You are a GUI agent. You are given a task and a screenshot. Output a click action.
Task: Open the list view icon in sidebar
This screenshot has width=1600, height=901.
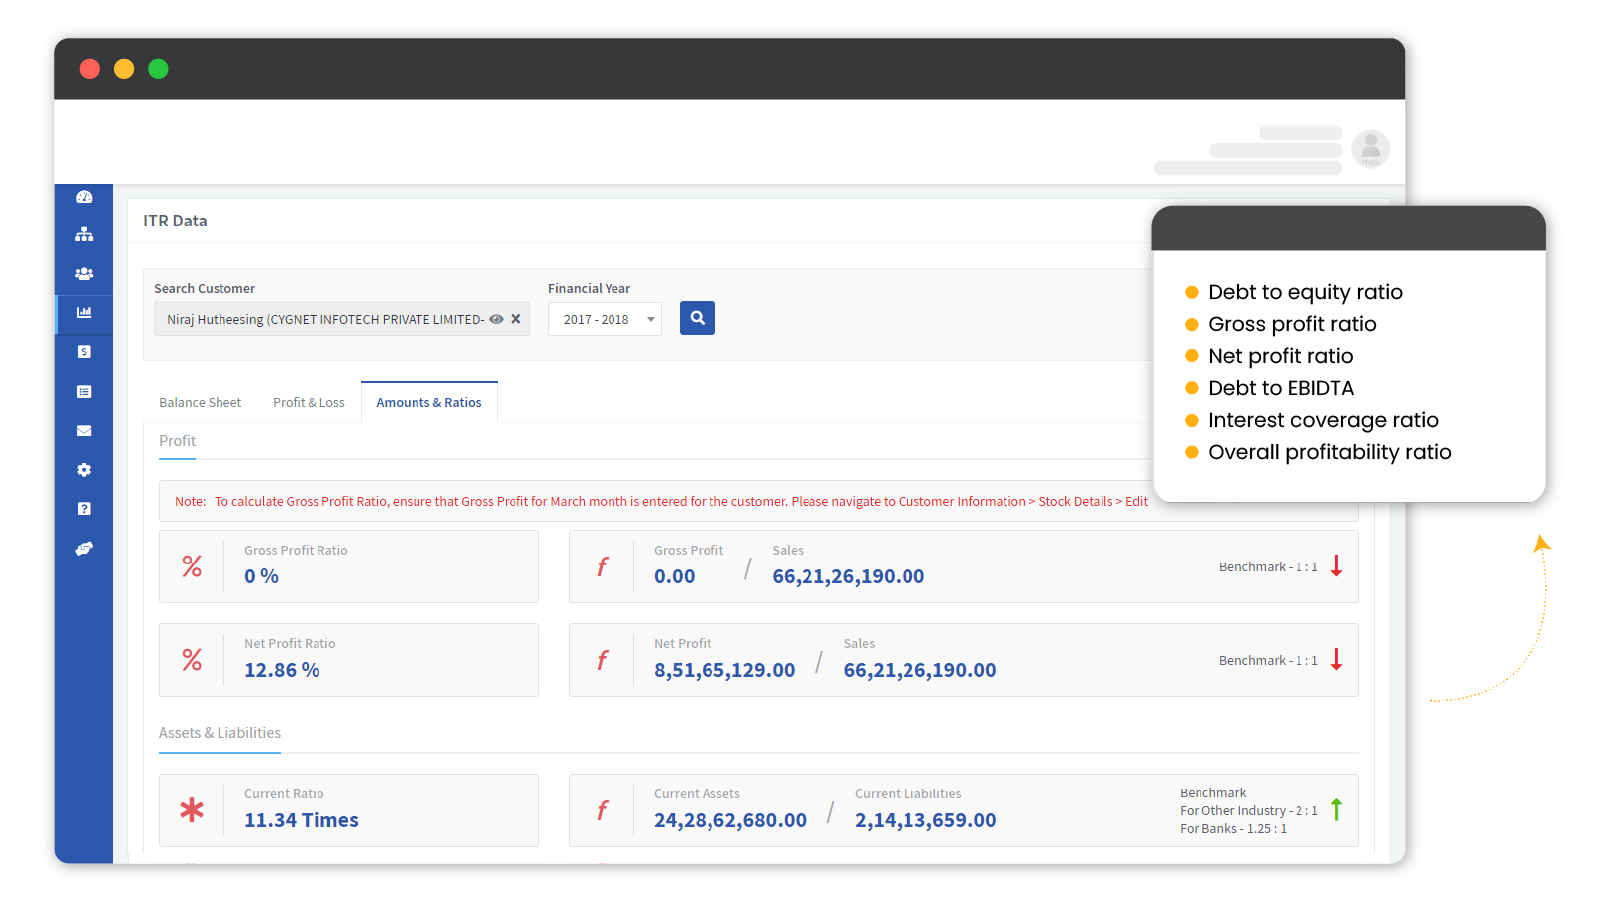point(84,391)
